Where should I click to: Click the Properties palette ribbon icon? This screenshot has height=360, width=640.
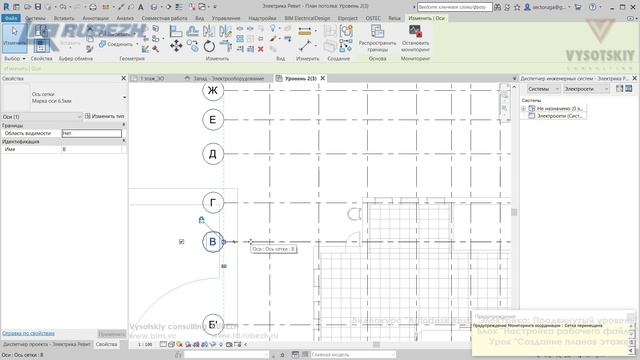[x=41, y=46]
